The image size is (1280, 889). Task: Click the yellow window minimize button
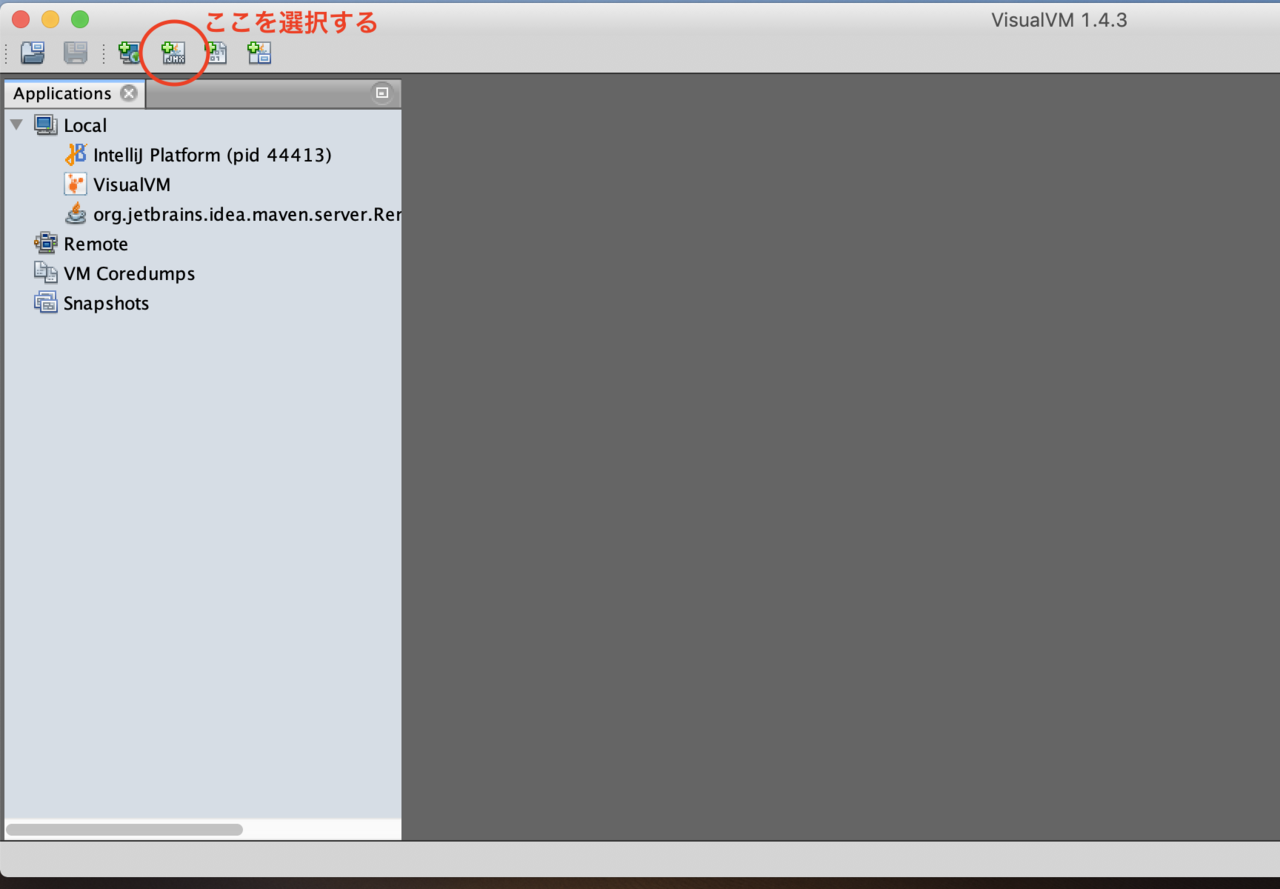pyautogui.click(x=50, y=20)
